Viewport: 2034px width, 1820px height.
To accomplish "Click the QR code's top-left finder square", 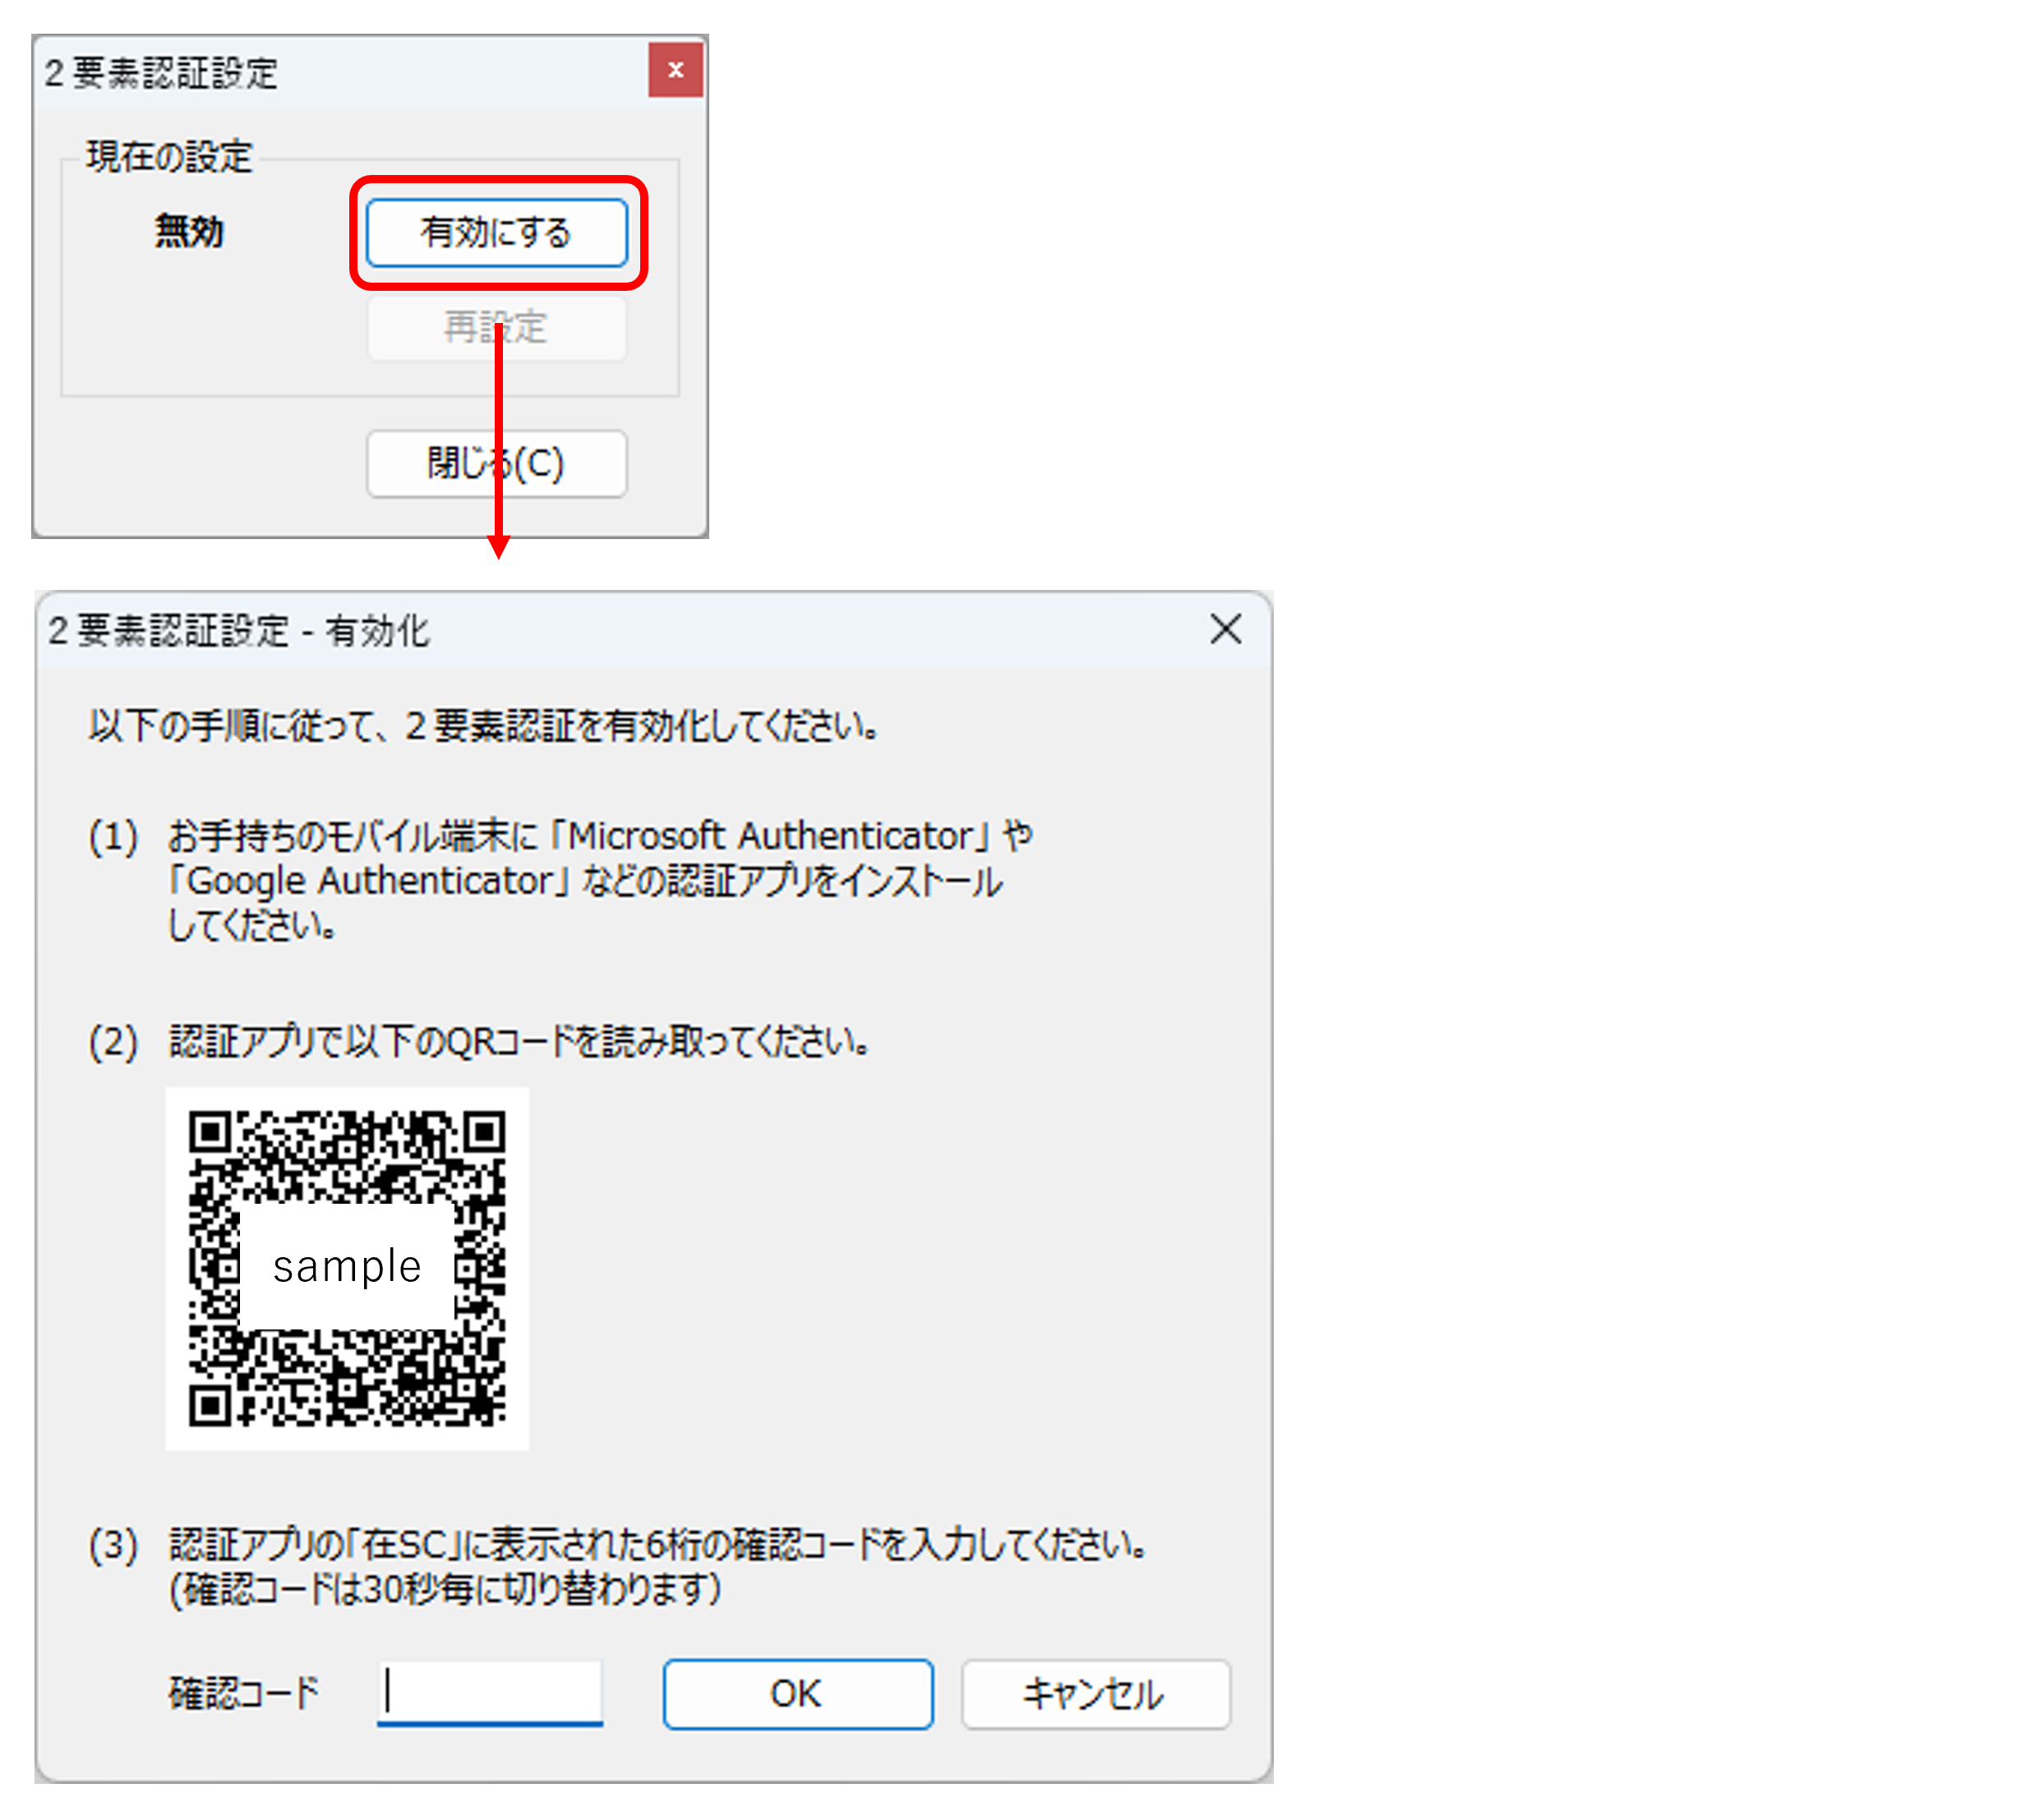I will pos(211,1133).
